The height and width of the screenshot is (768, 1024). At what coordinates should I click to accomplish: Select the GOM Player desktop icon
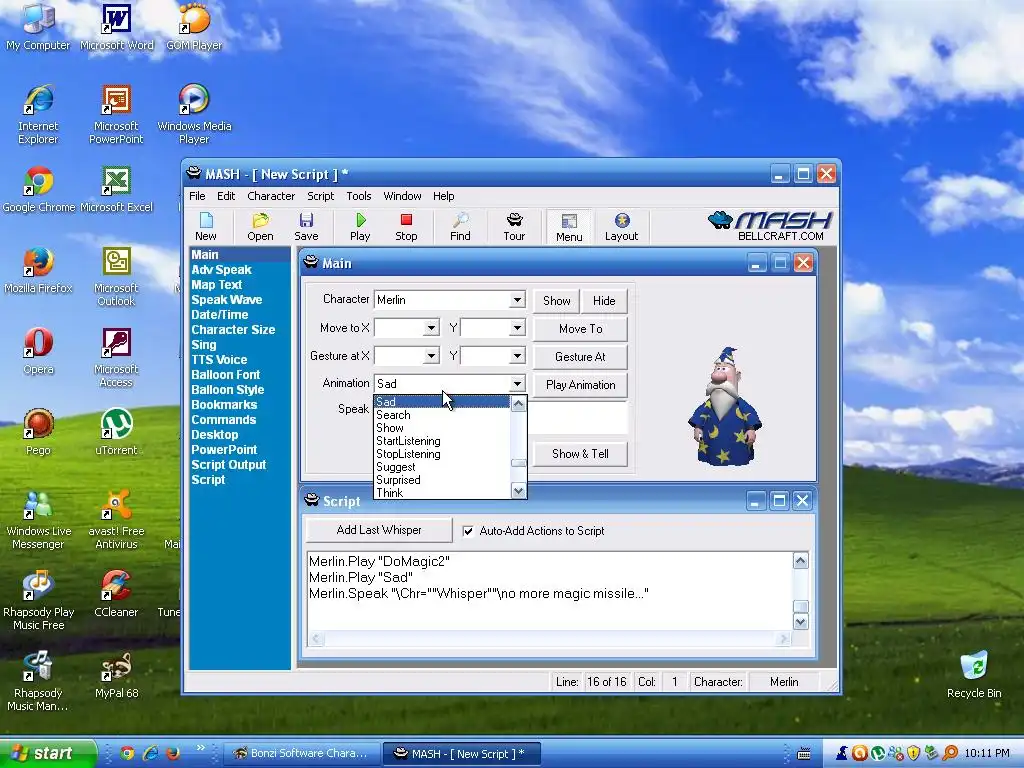click(194, 27)
